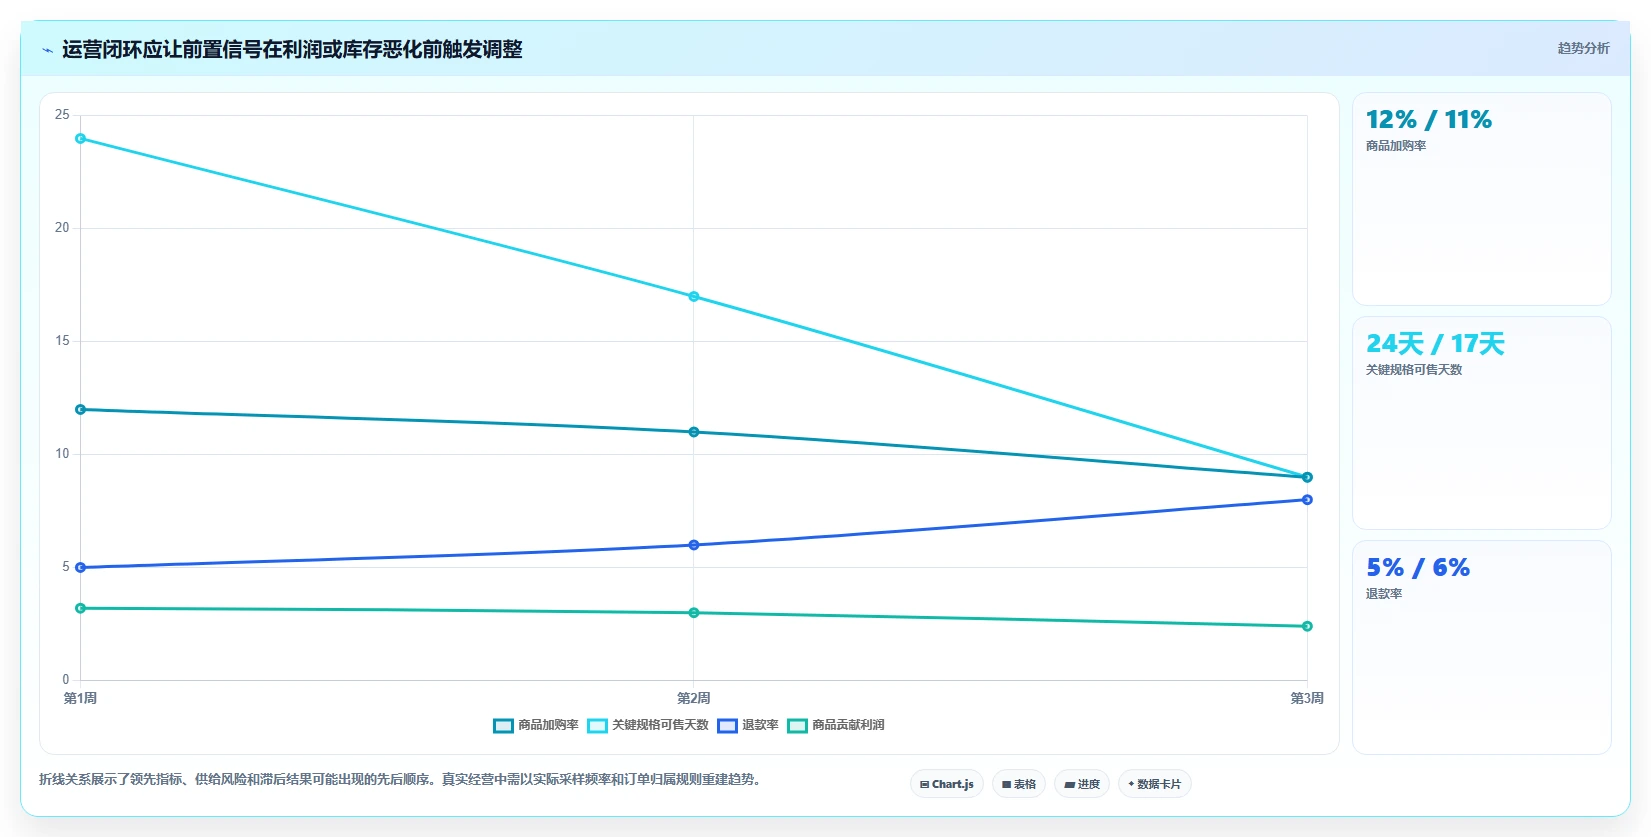The image size is (1651, 837).
Task: Click 商品贡献利润 data point at 第2周
Action: (694, 613)
